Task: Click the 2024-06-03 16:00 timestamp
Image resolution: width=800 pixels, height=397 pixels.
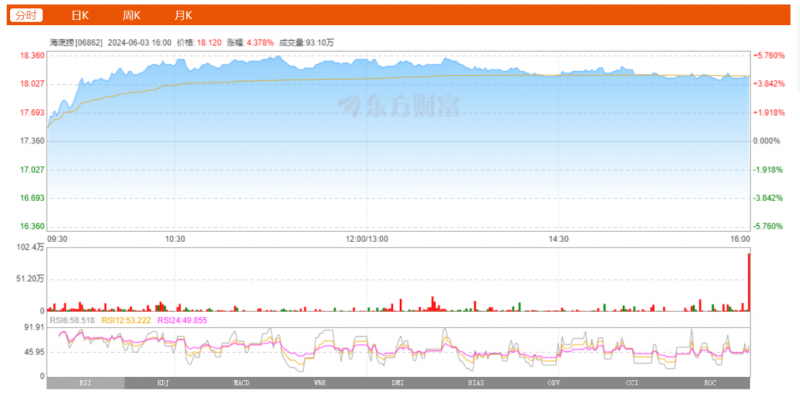Action: [x=139, y=43]
